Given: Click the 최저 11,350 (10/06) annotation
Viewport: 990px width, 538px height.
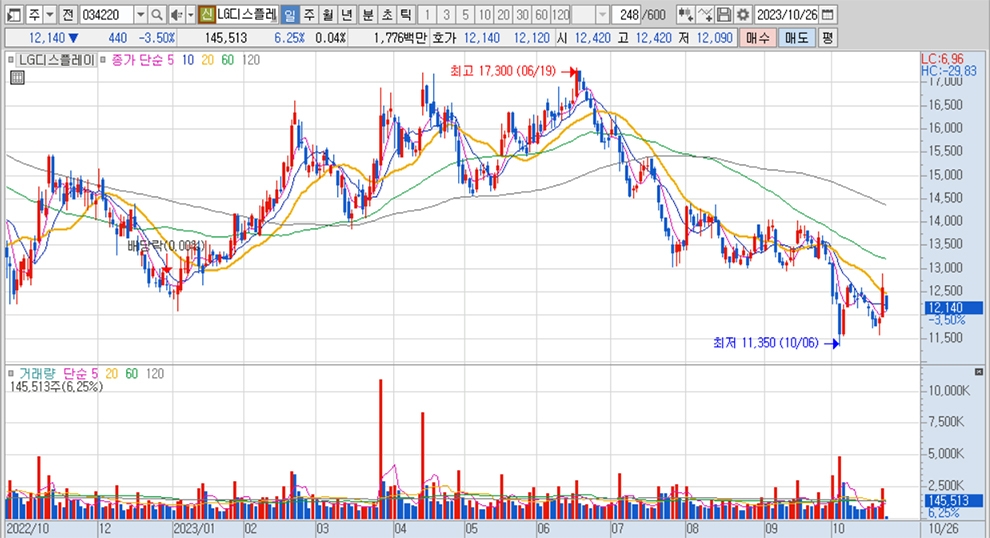Looking at the screenshot, I should pyautogui.click(x=766, y=343).
